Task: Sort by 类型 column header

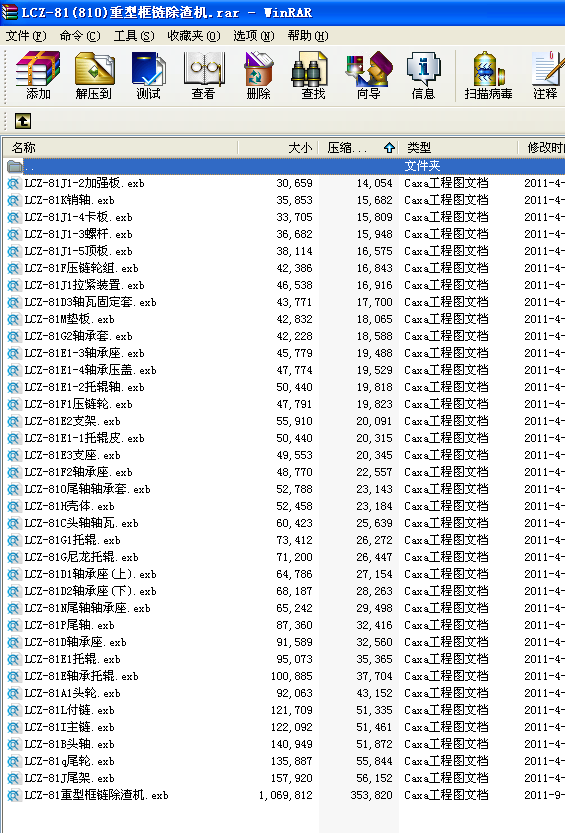Action: (x=458, y=148)
